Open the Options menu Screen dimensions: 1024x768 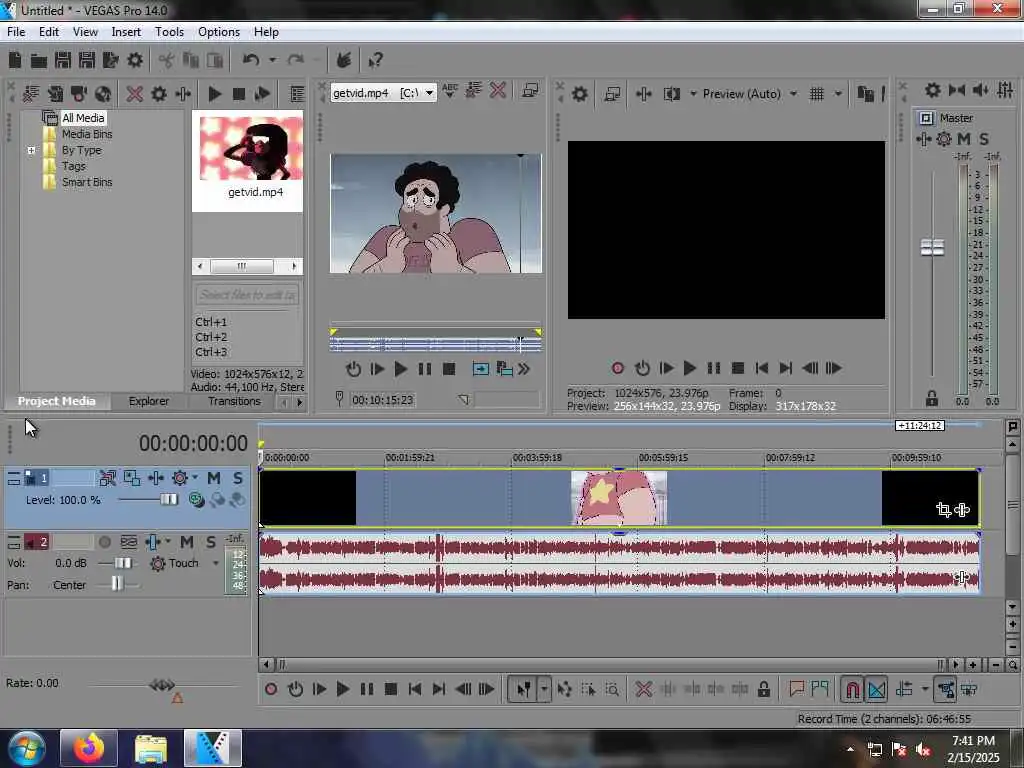[219, 32]
